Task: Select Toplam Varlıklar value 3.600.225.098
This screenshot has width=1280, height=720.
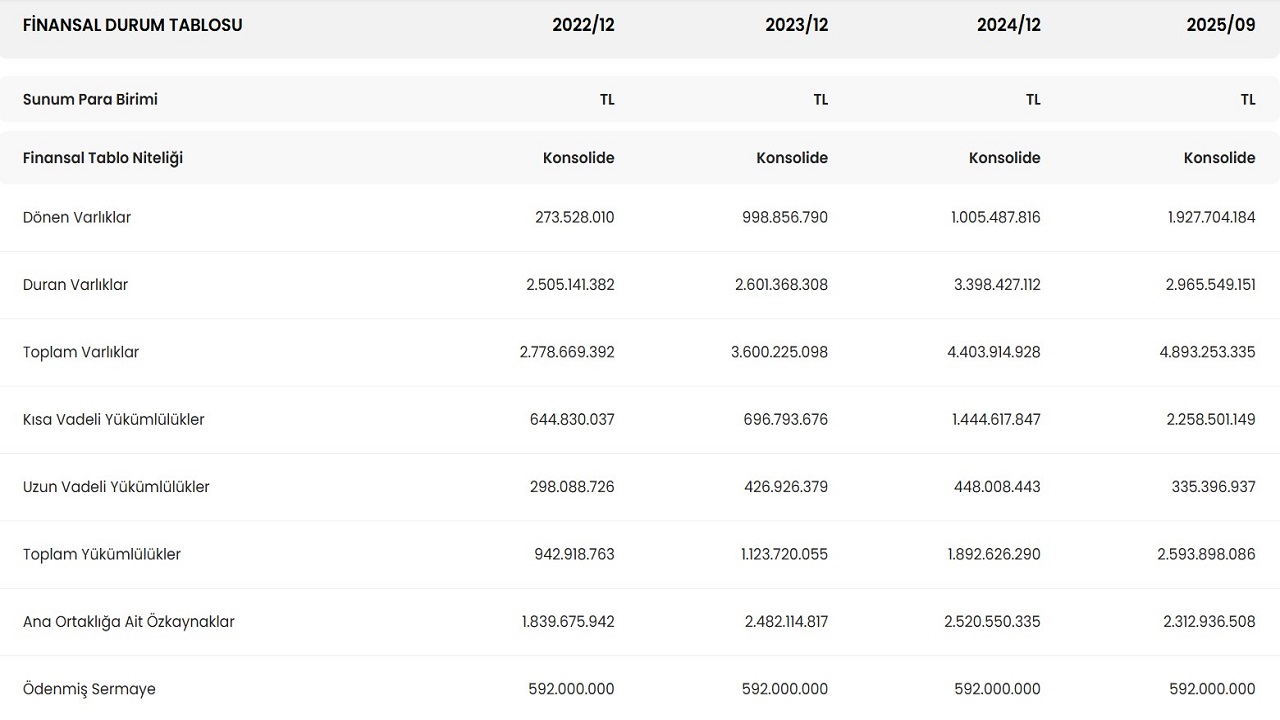Action: 779,352
